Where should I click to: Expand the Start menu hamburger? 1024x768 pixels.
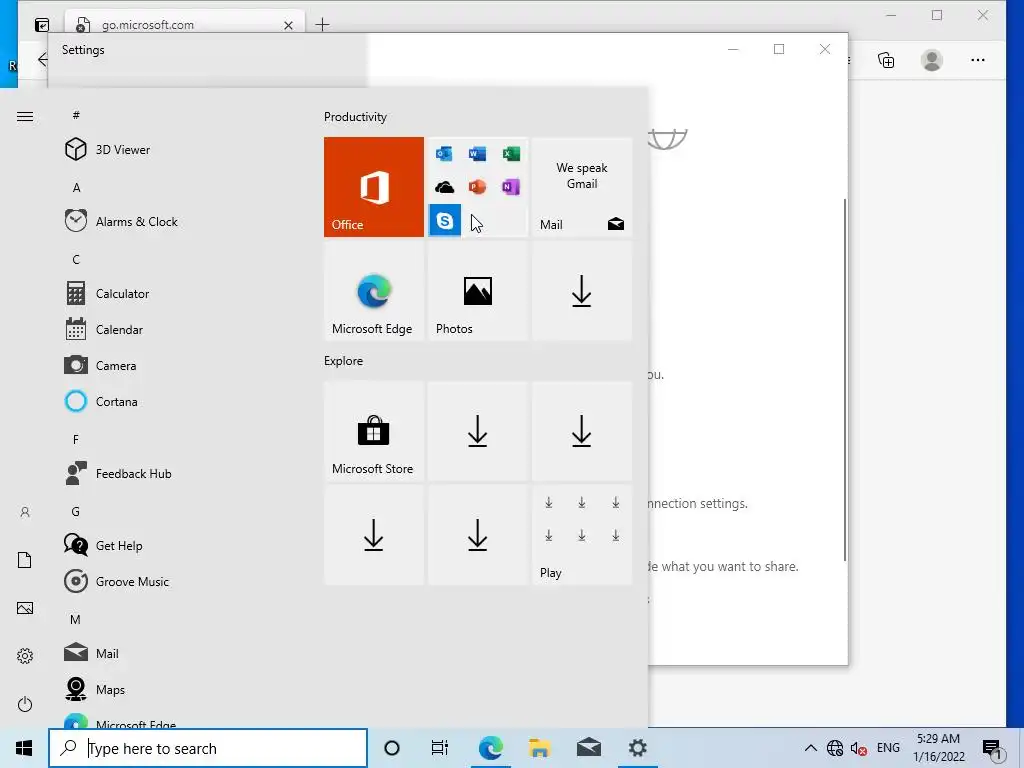coord(25,117)
